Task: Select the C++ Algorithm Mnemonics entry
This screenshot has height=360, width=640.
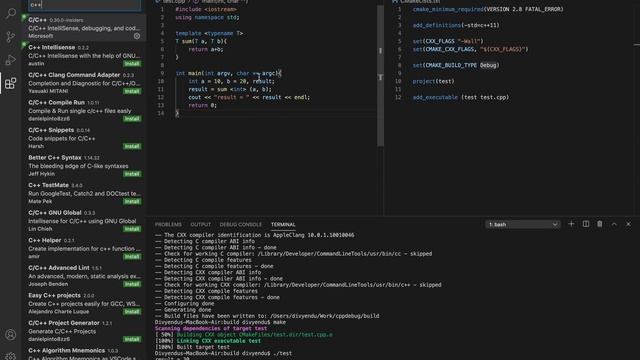Action: (x=84, y=353)
